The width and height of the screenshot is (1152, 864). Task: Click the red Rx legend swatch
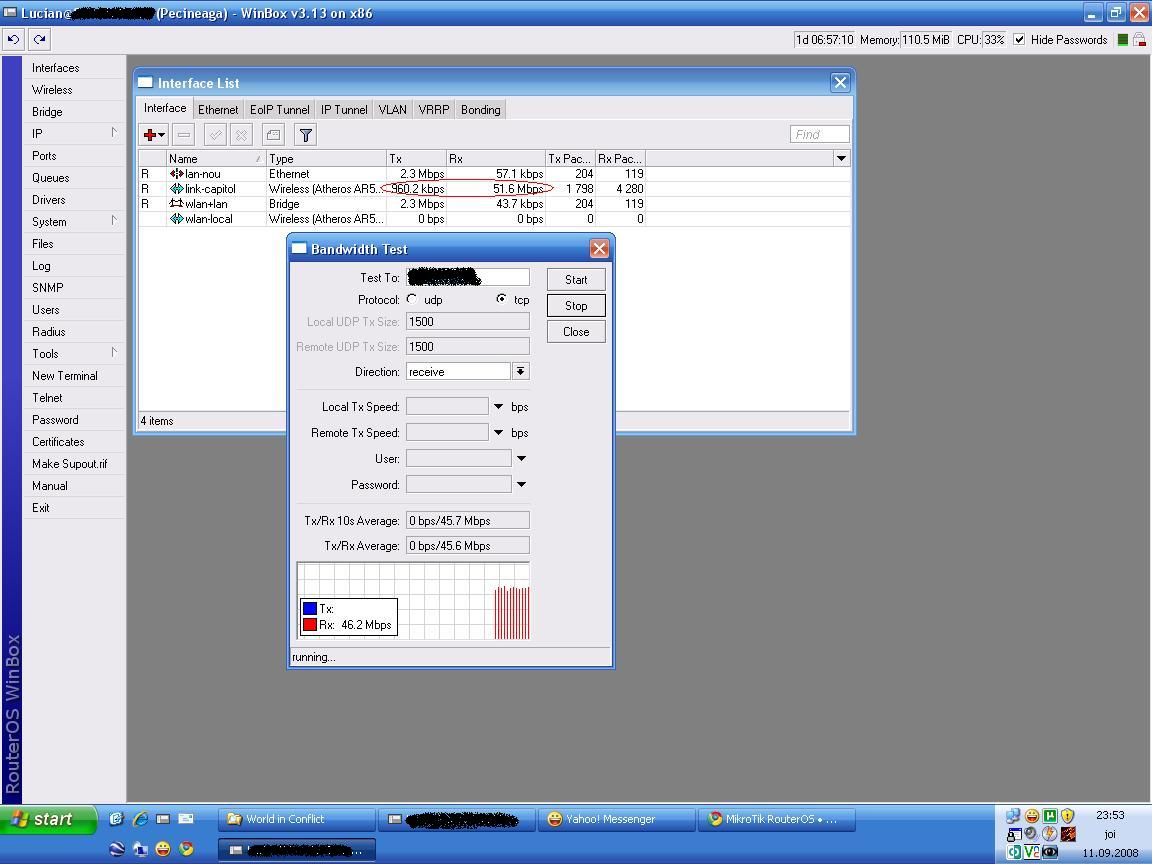[x=309, y=625]
